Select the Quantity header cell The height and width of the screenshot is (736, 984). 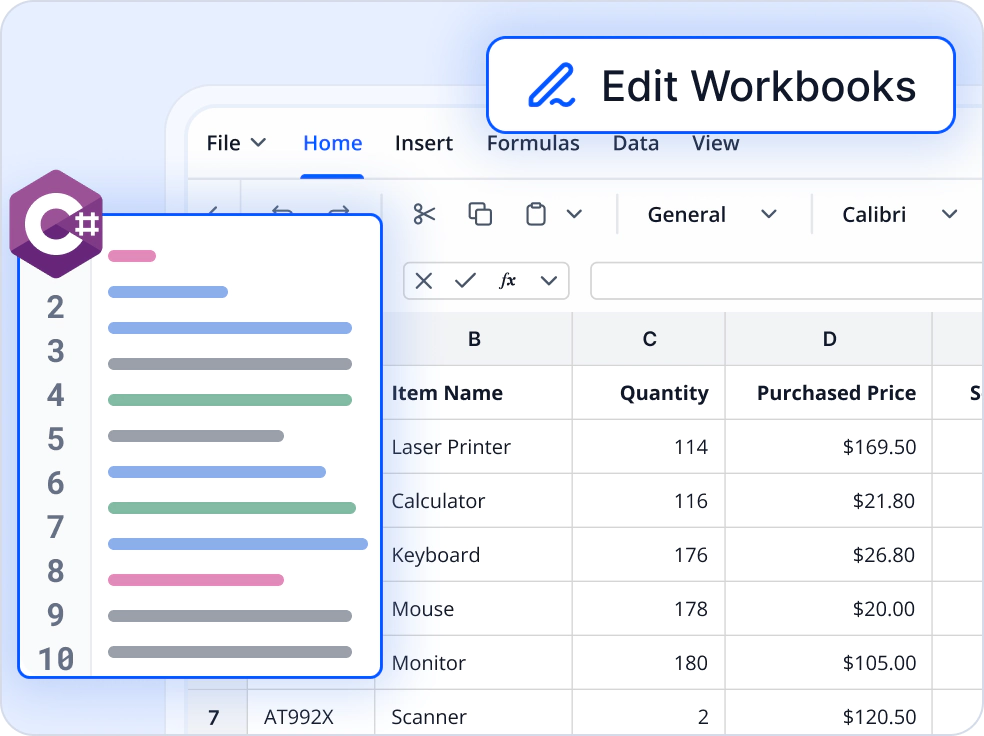pos(649,393)
